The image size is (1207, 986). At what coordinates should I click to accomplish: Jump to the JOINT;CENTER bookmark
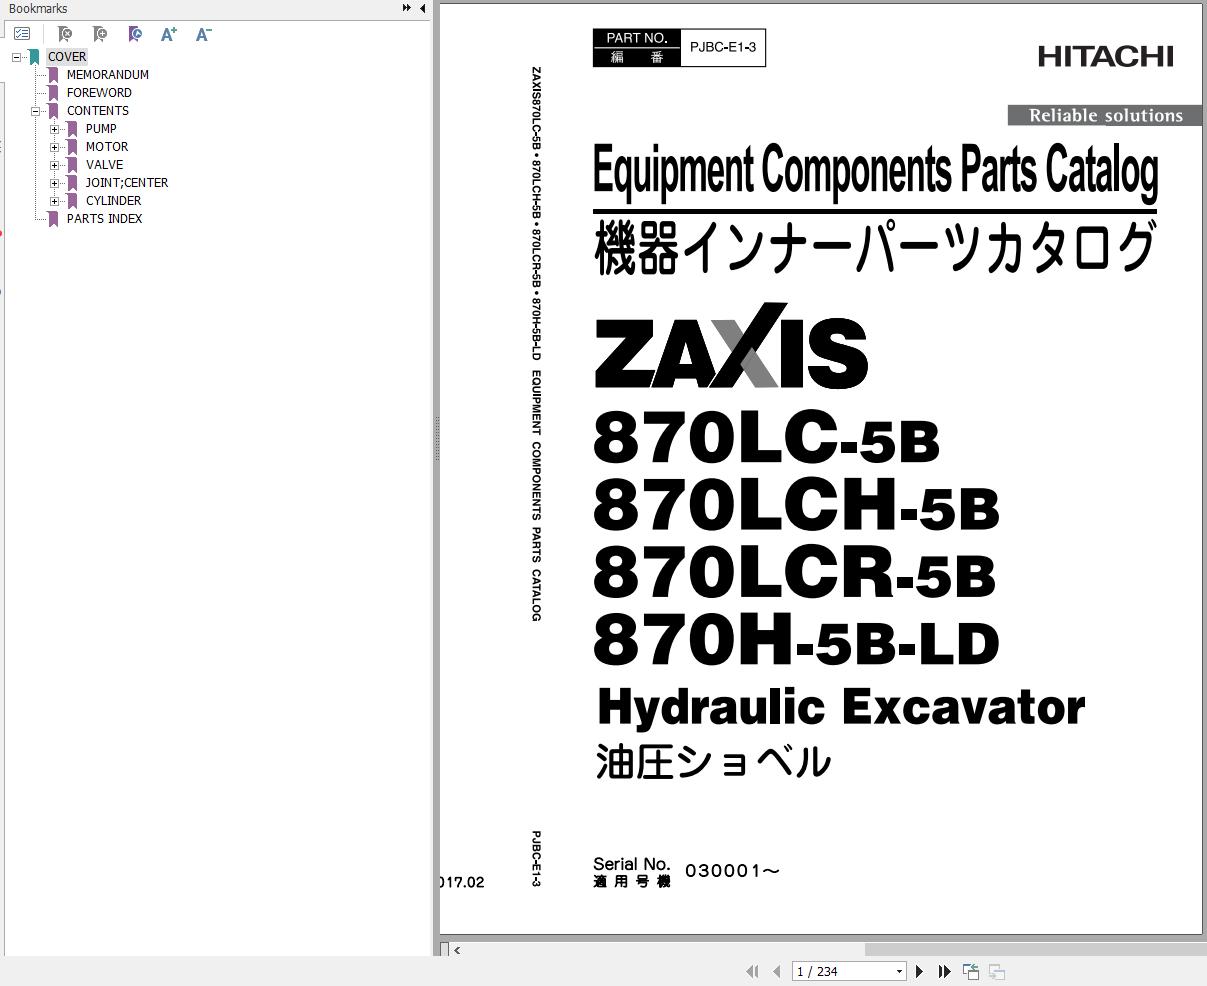coord(127,183)
